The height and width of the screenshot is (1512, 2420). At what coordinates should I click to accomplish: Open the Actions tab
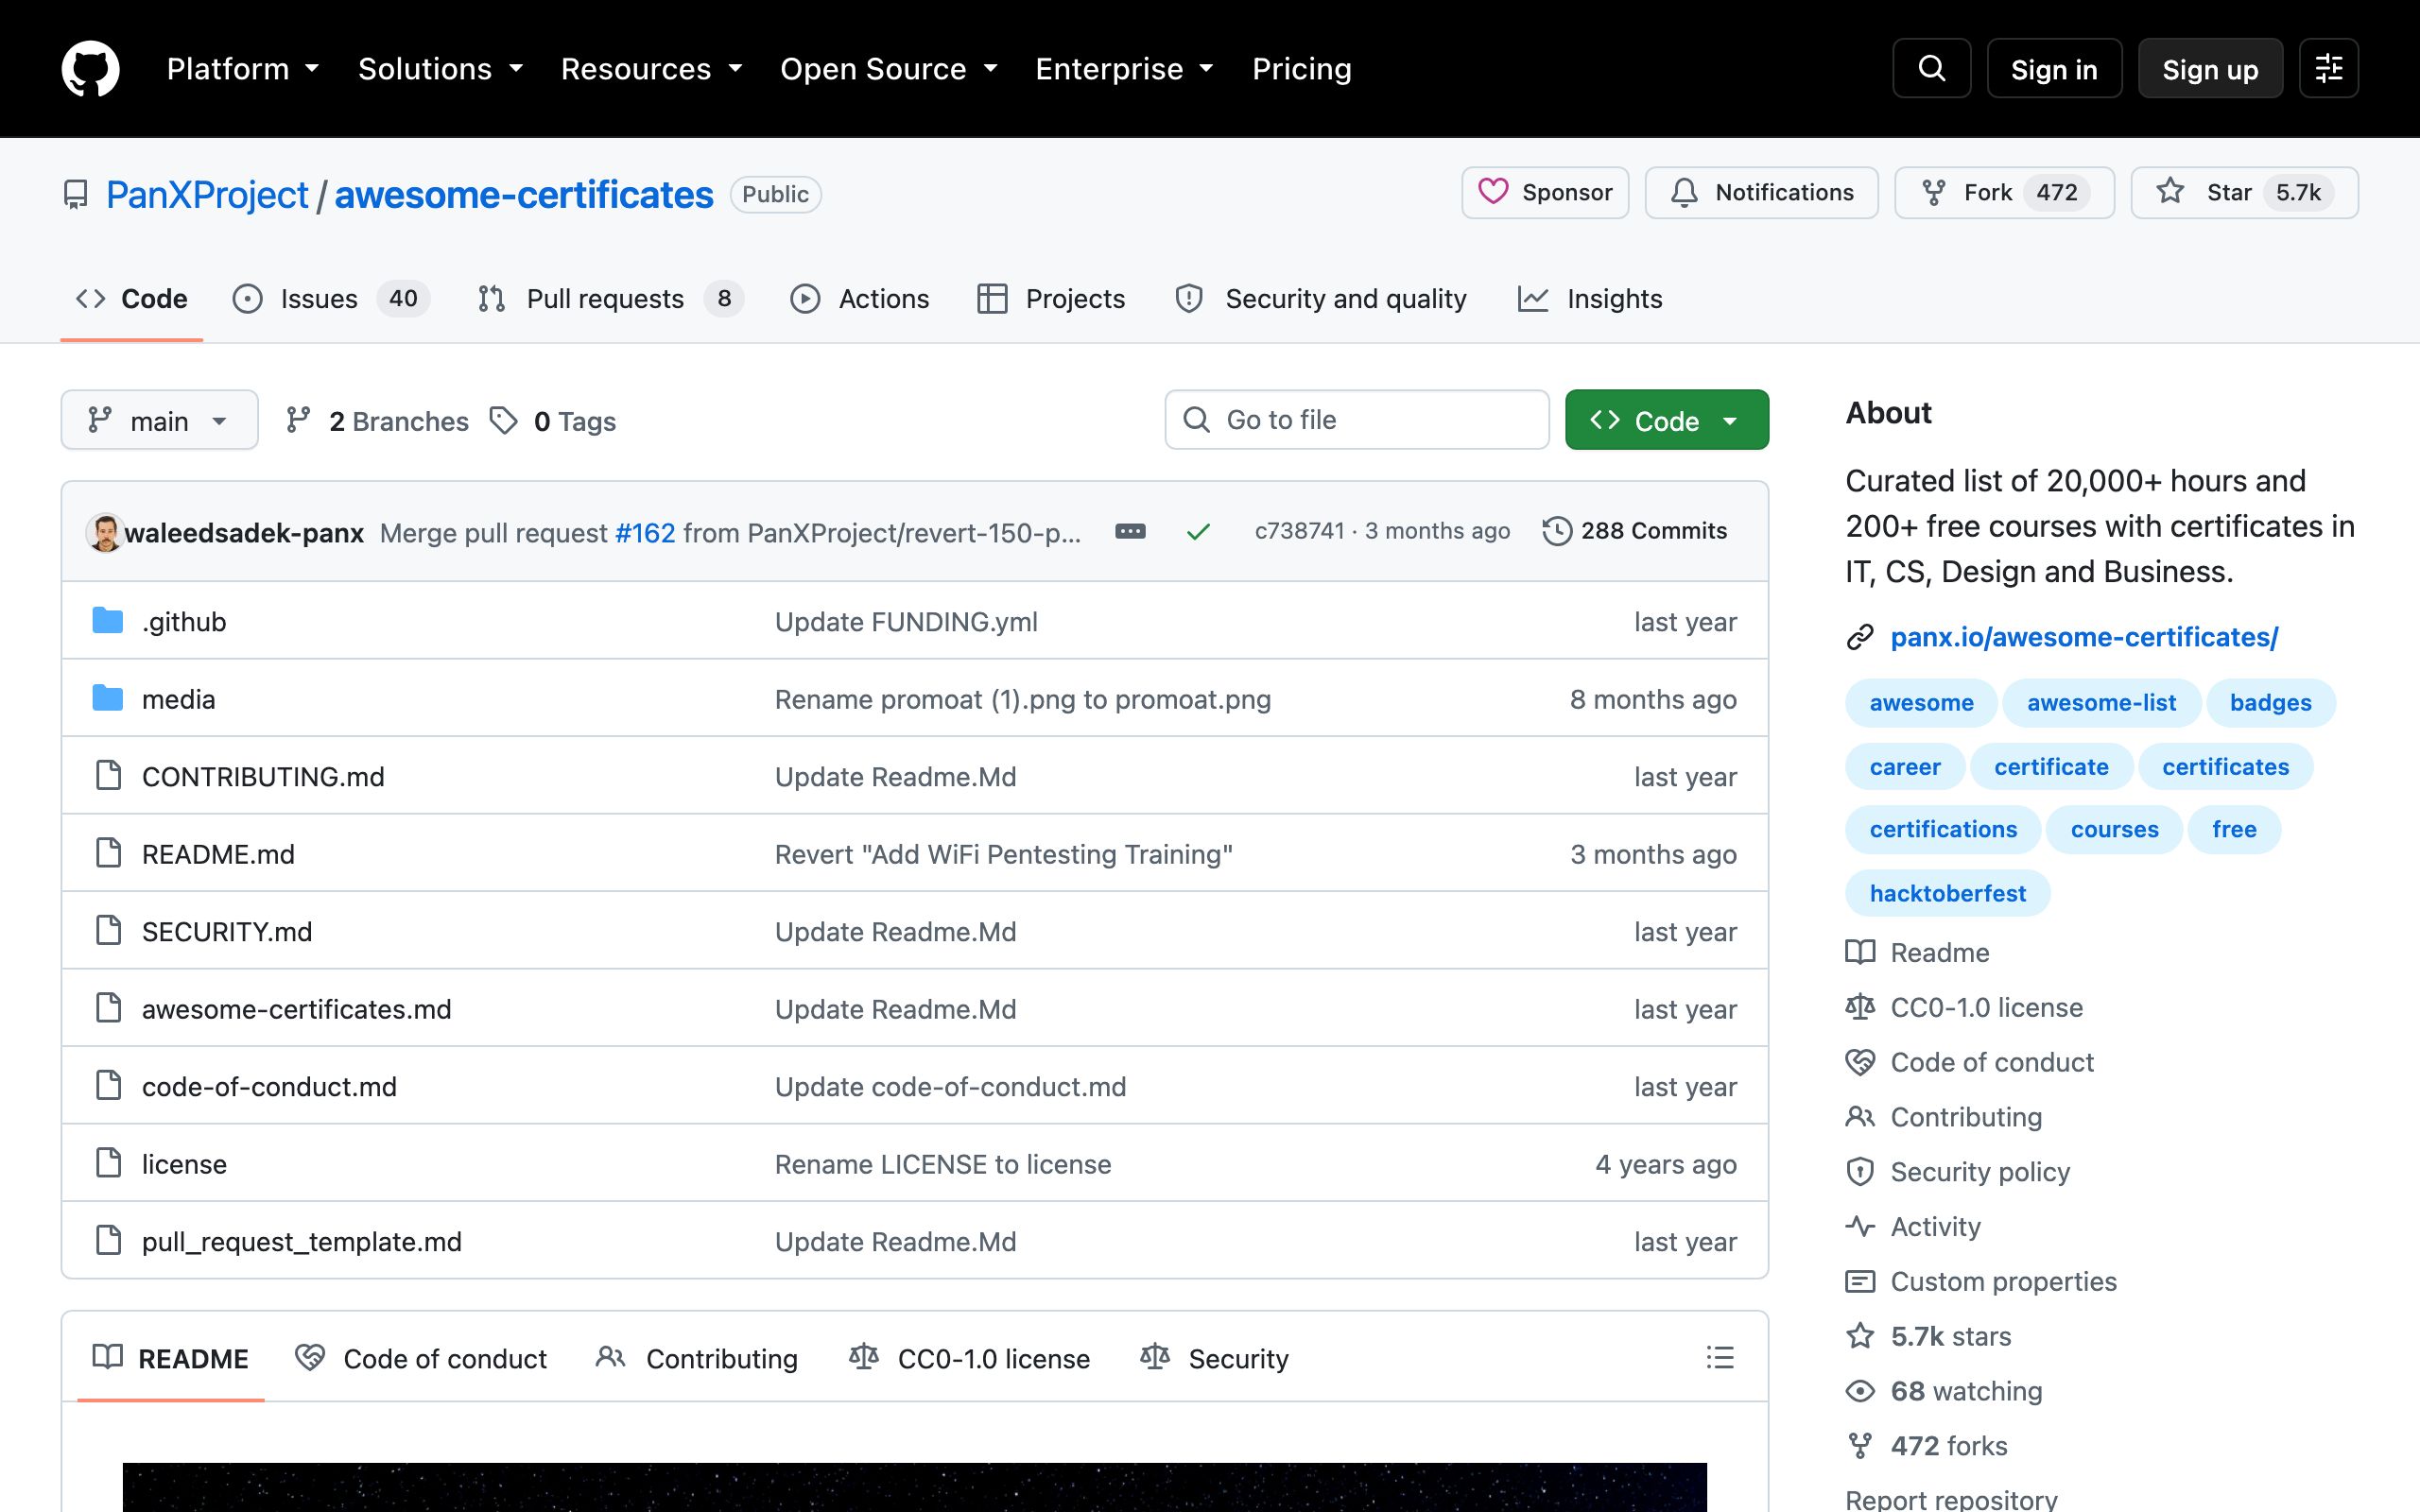click(x=859, y=298)
